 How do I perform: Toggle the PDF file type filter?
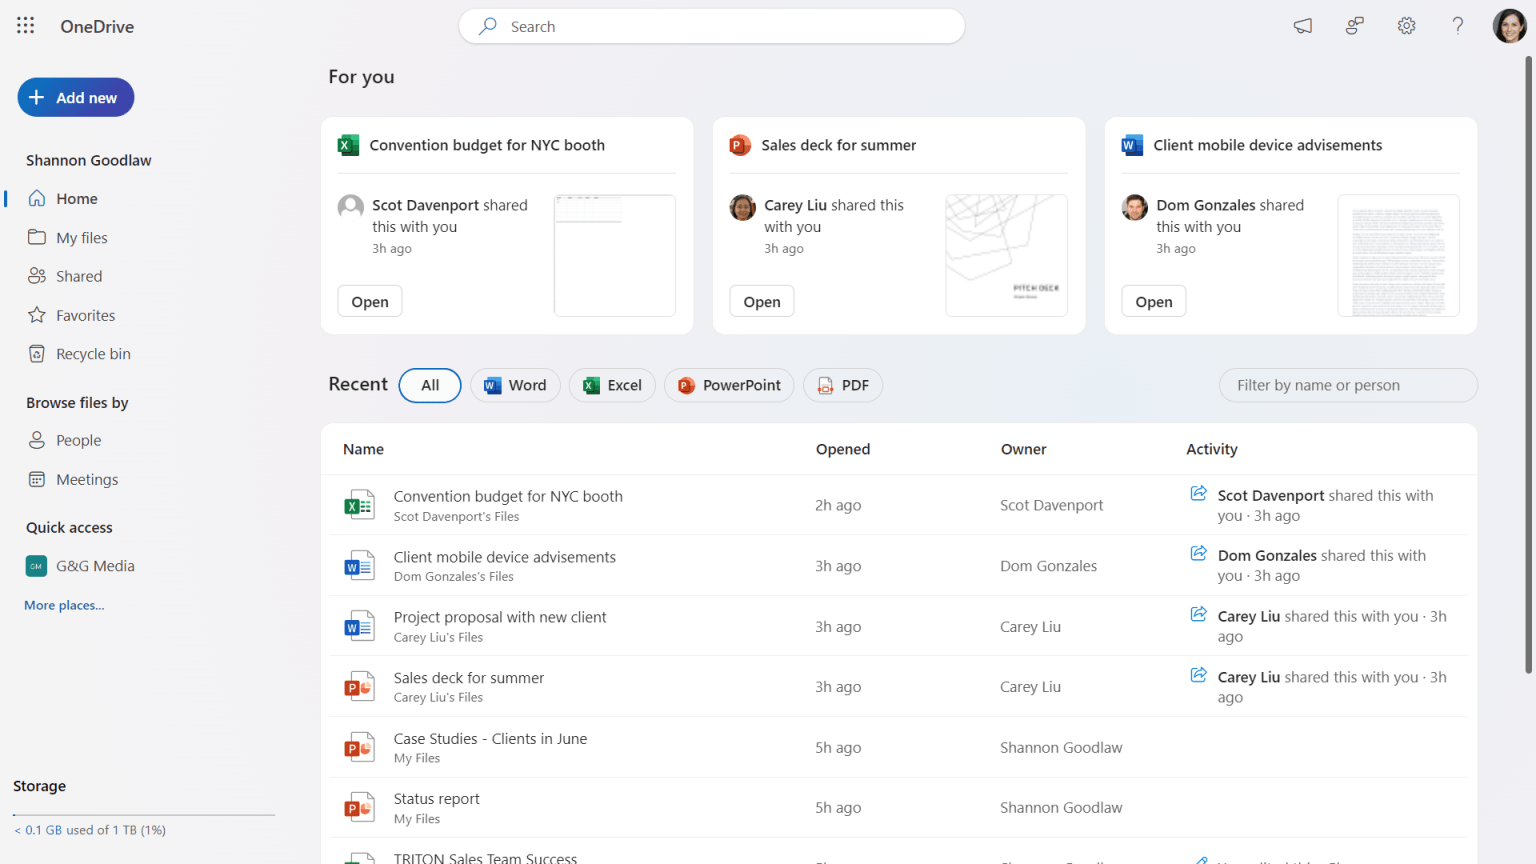pos(842,385)
